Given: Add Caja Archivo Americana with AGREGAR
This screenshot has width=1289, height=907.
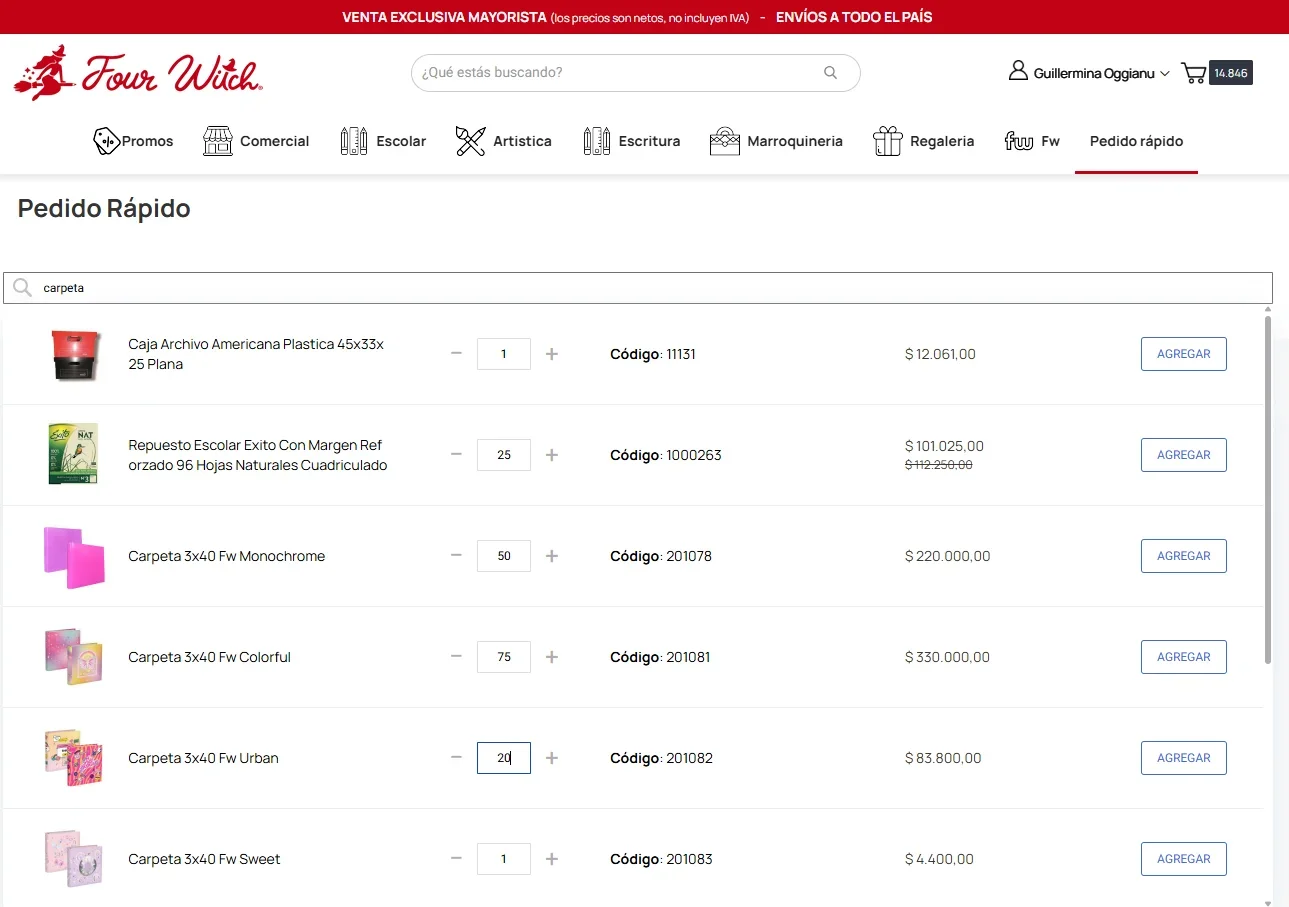Looking at the screenshot, I should pyautogui.click(x=1184, y=354).
